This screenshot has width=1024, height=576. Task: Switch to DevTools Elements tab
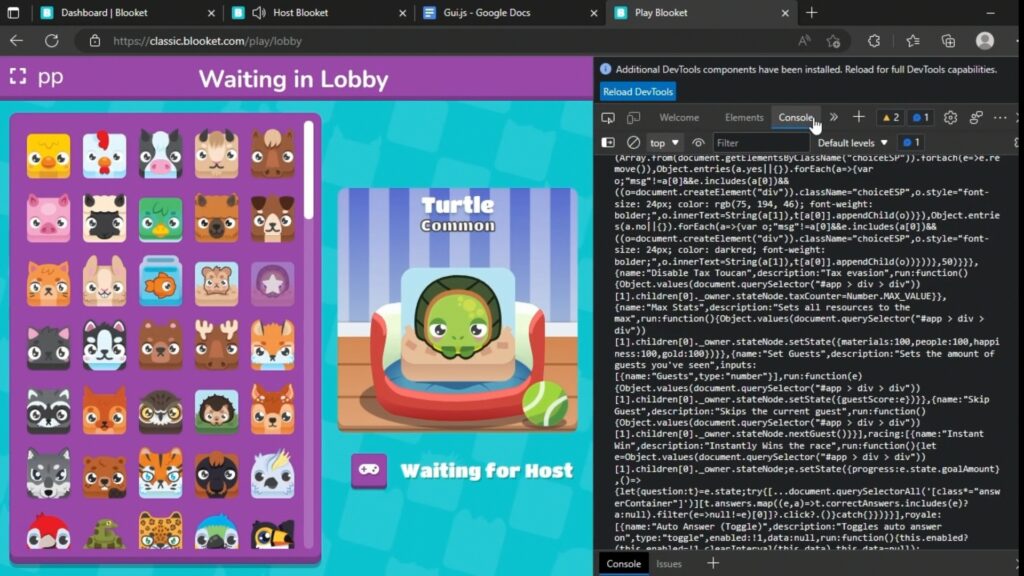click(744, 118)
